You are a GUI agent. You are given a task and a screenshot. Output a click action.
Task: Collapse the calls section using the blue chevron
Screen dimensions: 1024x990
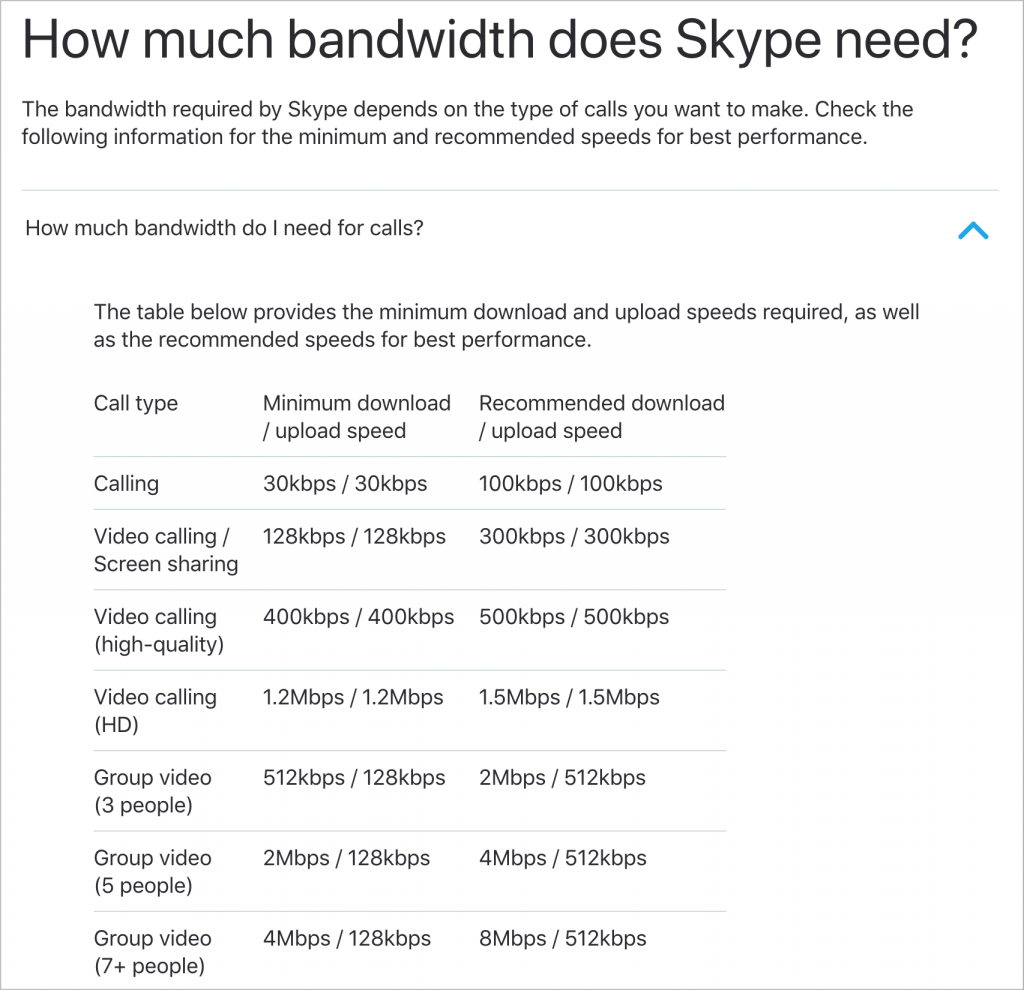[972, 230]
